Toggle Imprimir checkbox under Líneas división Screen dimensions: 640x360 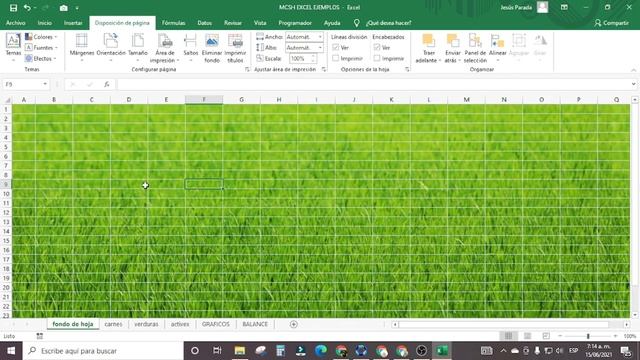[336, 58]
